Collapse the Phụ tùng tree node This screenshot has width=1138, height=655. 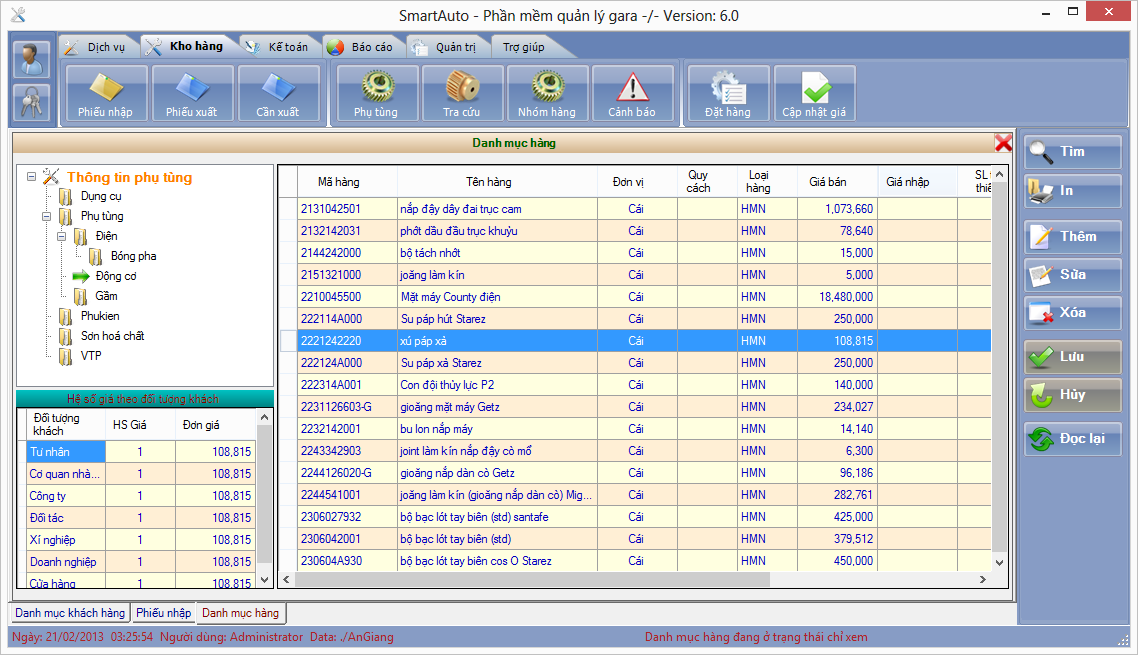[x=46, y=216]
